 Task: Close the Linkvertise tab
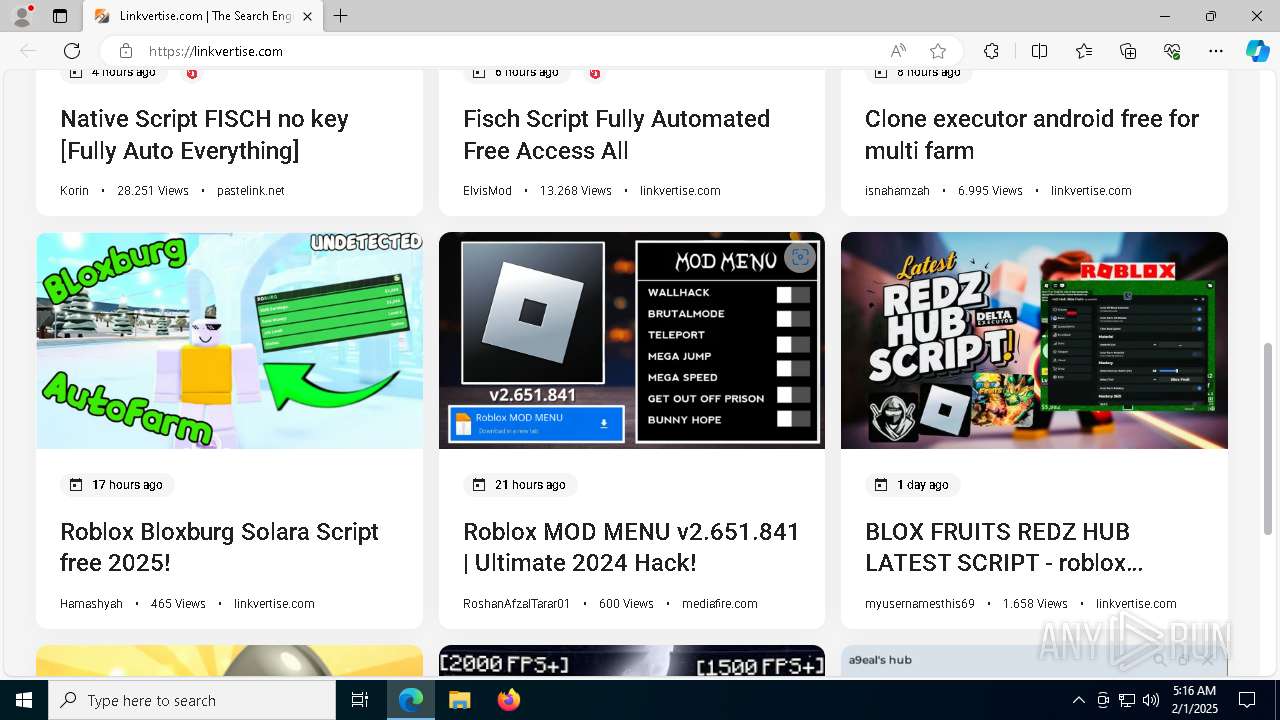[x=307, y=16]
